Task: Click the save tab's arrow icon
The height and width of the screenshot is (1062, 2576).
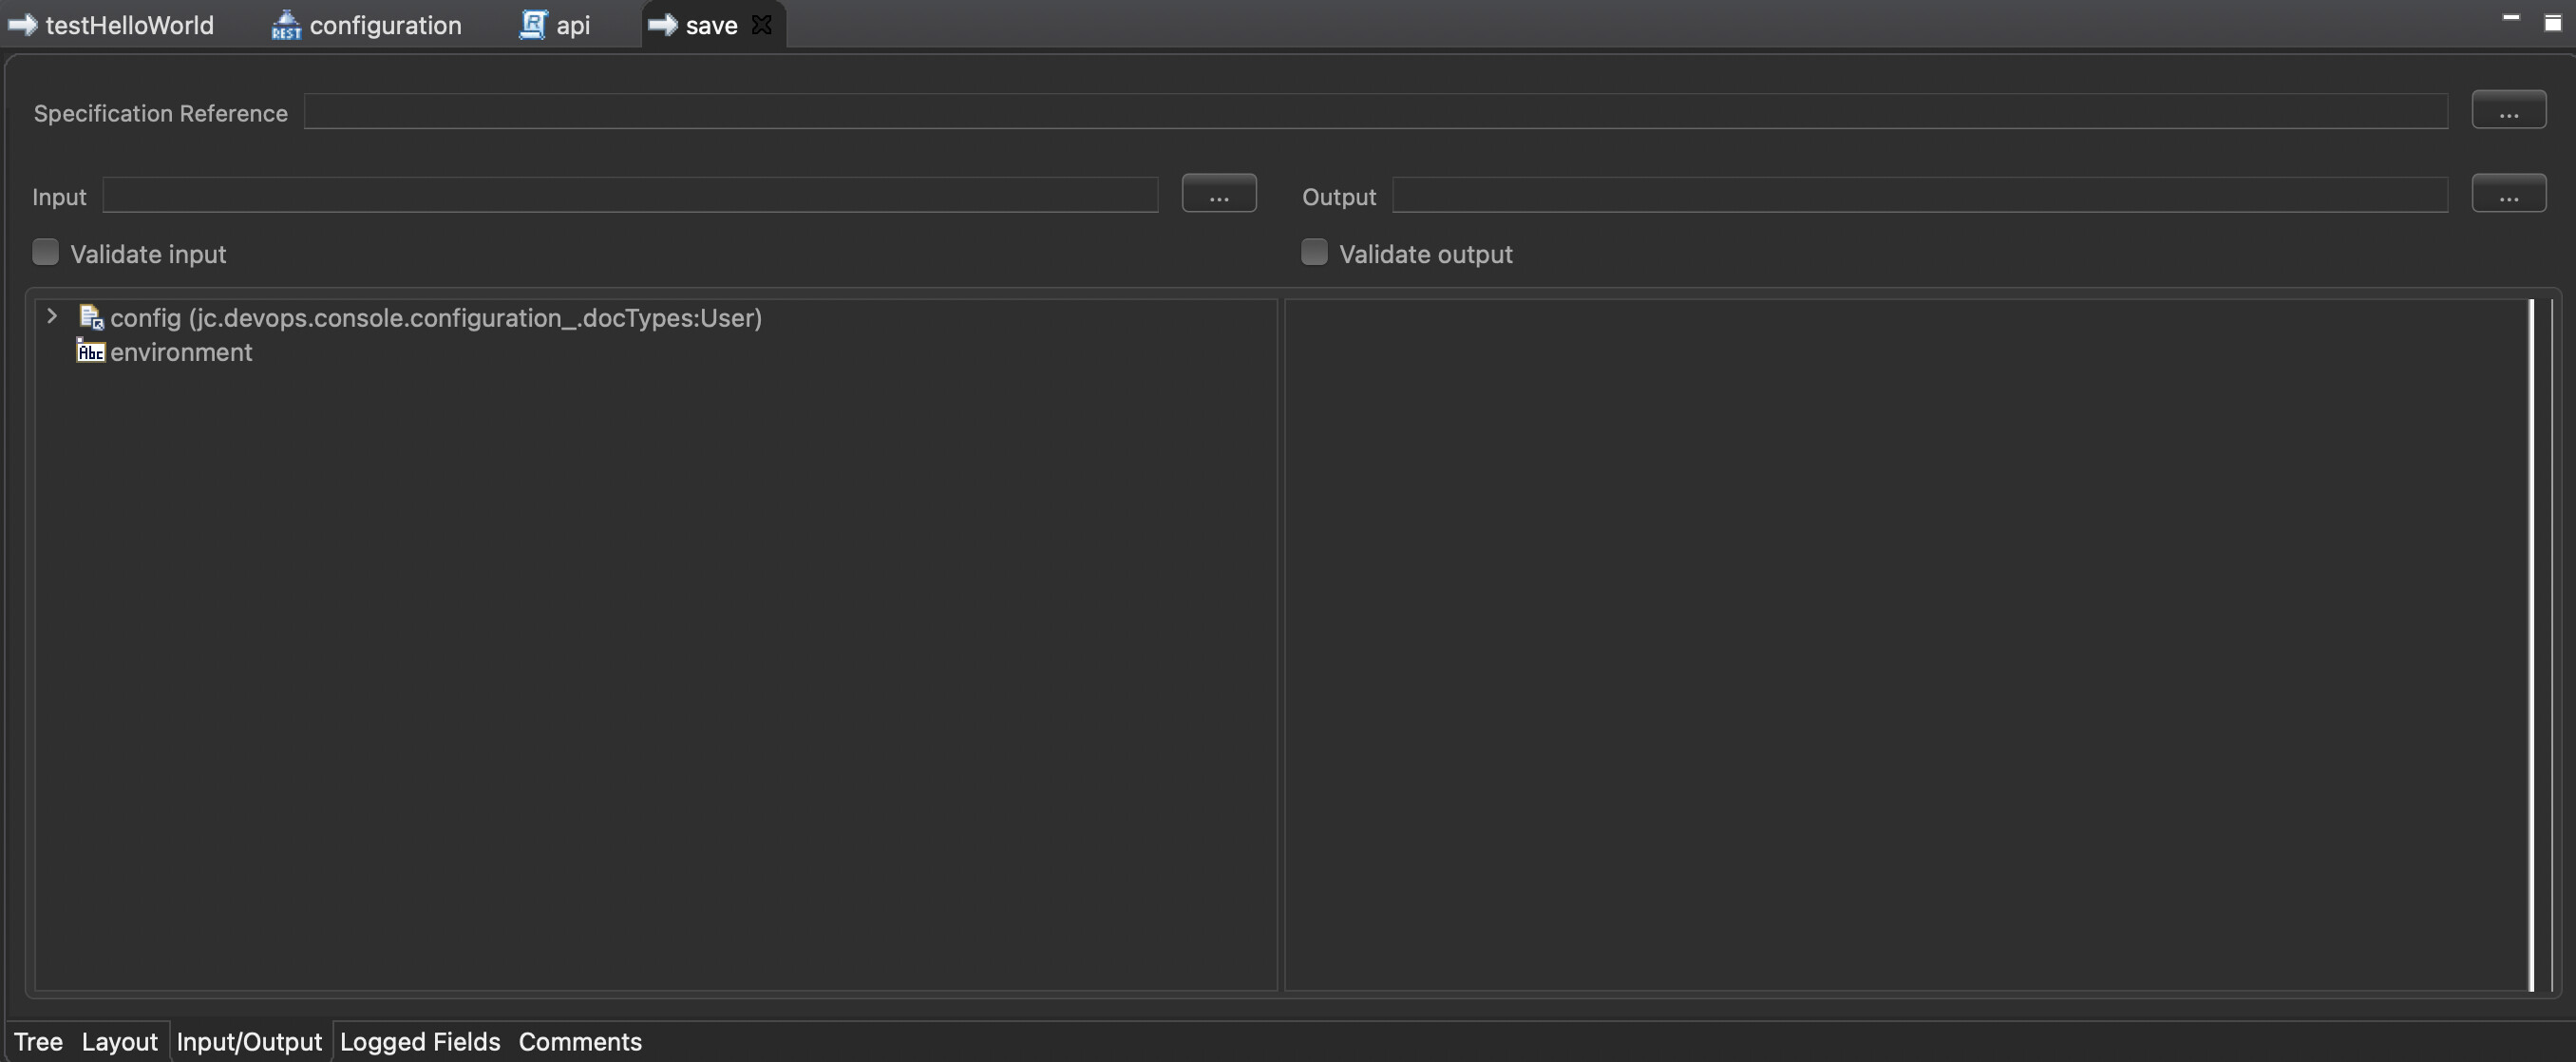Action: 662,25
